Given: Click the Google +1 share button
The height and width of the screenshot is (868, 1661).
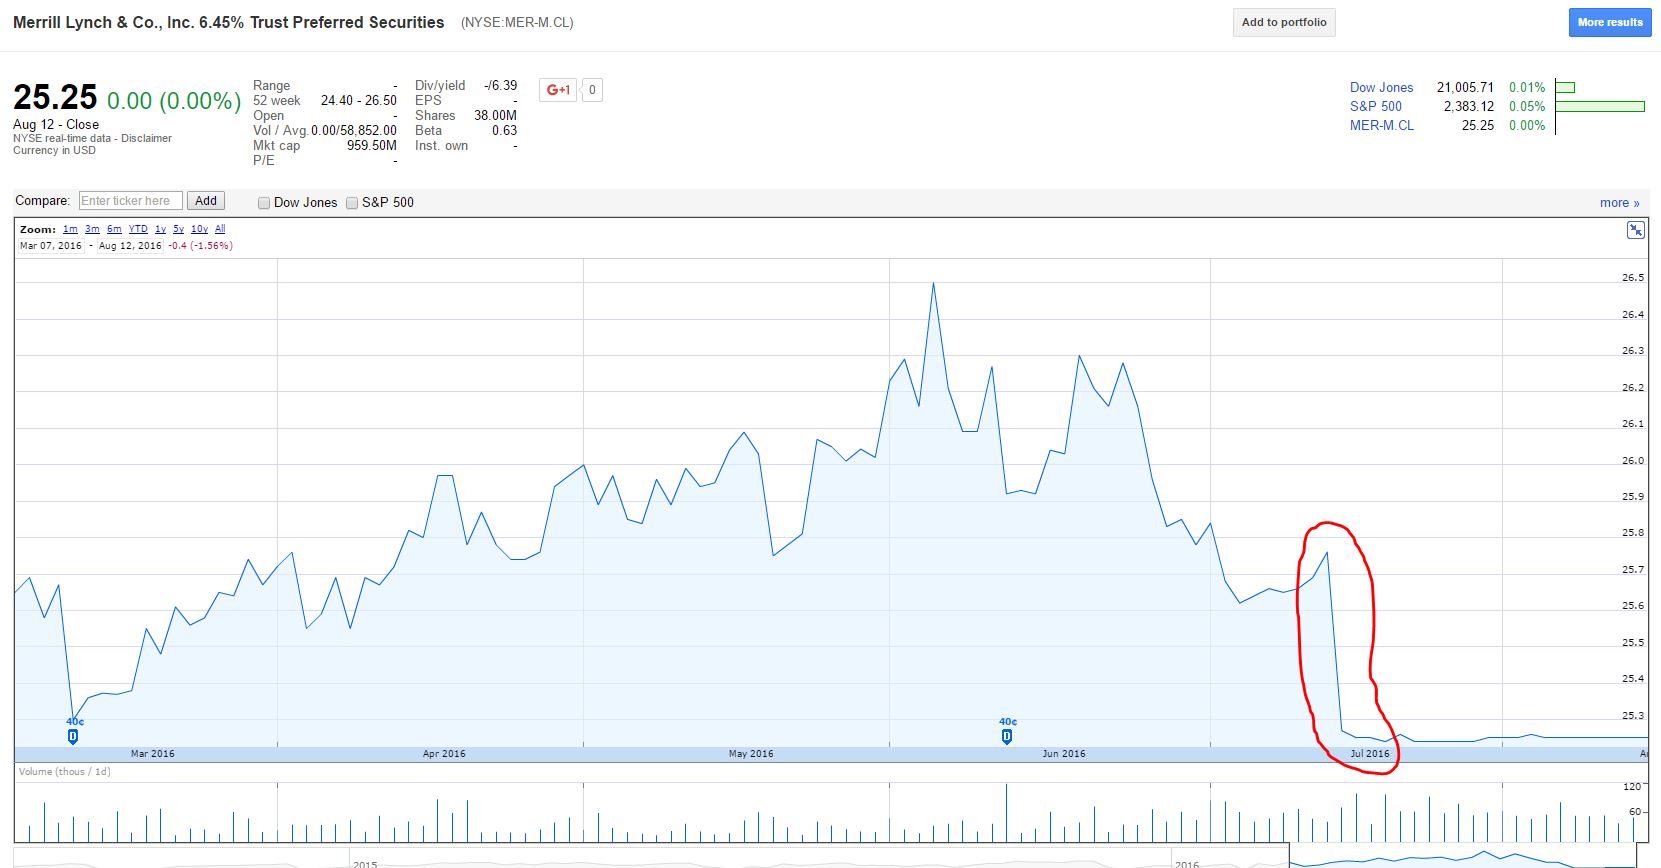Looking at the screenshot, I should point(558,90).
